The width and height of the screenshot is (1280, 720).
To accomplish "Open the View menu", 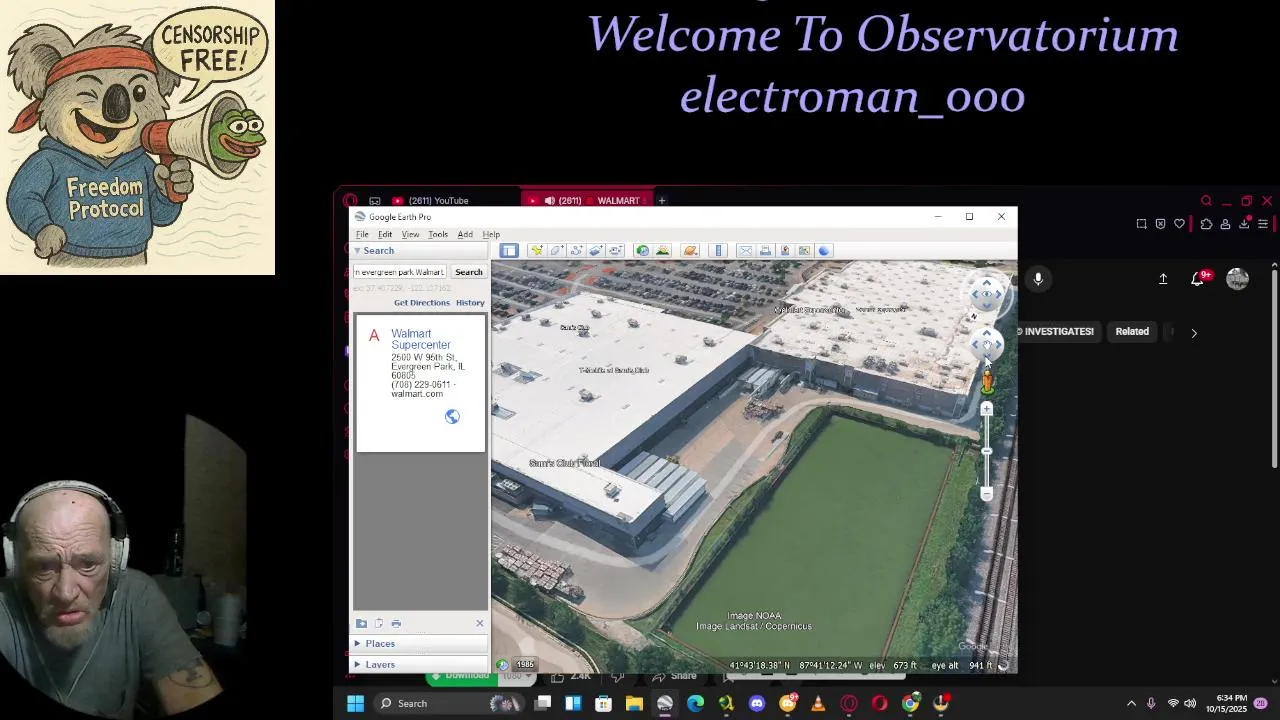I will tap(410, 234).
